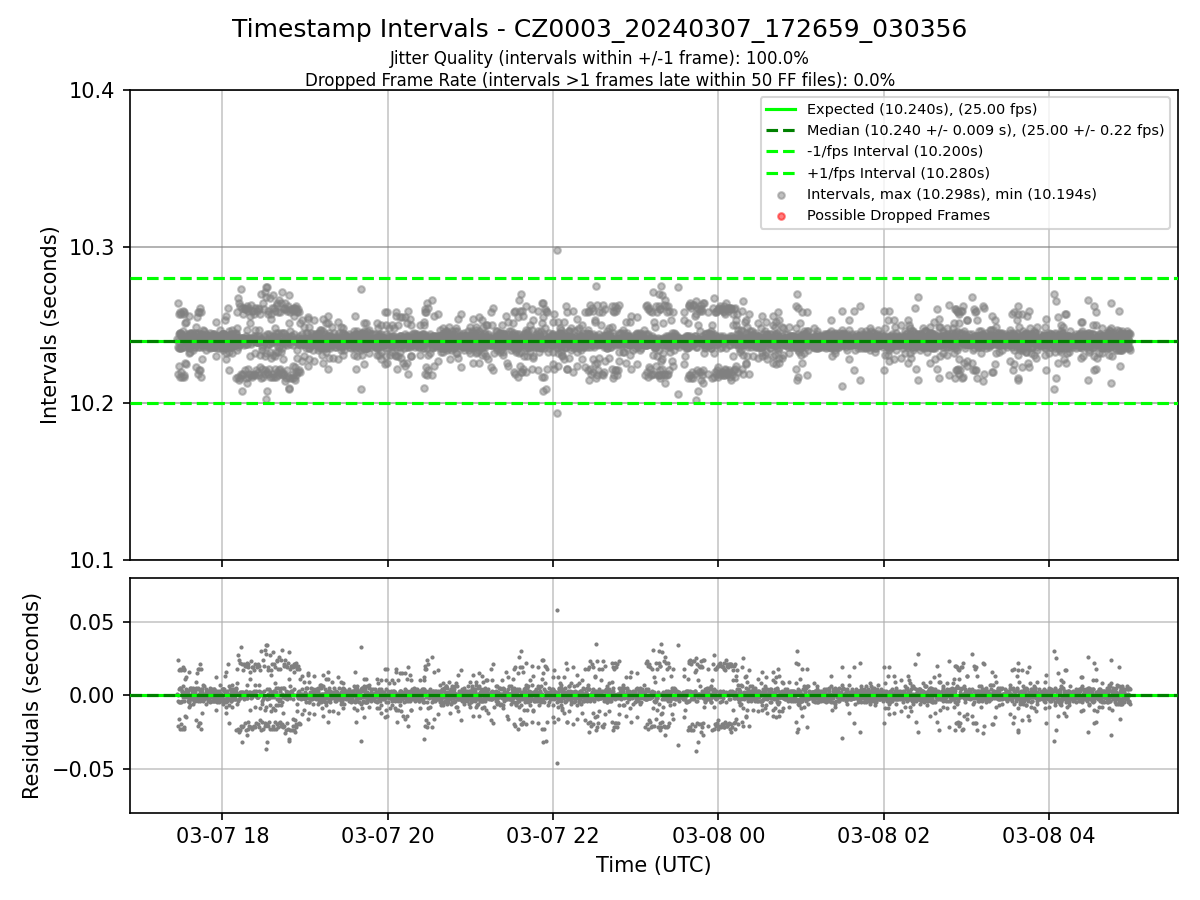Click the residuals tick label '−0.05'

click(x=85, y=769)
